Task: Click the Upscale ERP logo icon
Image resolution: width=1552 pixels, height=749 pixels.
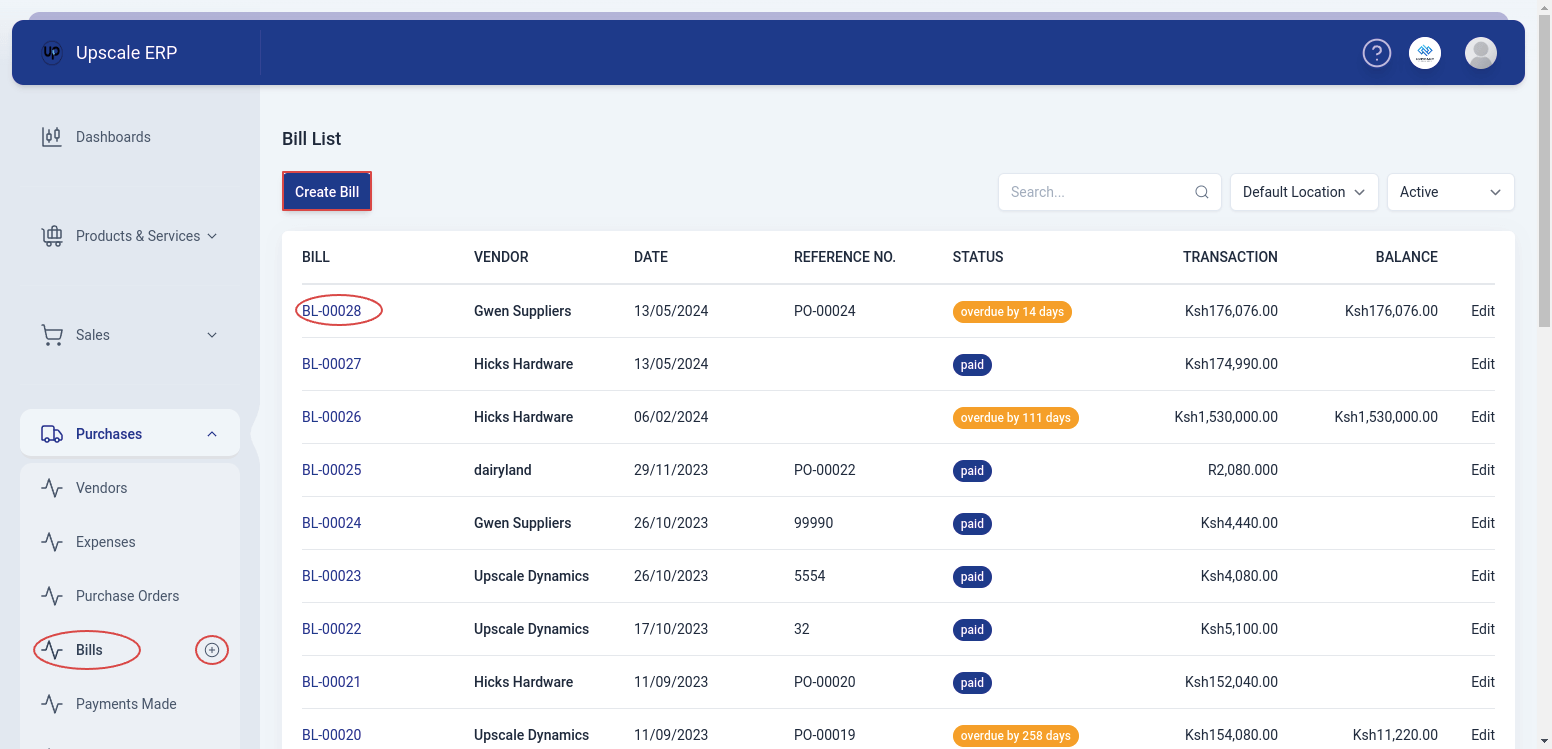Action: pyautogui.click(x=52, y=53)
